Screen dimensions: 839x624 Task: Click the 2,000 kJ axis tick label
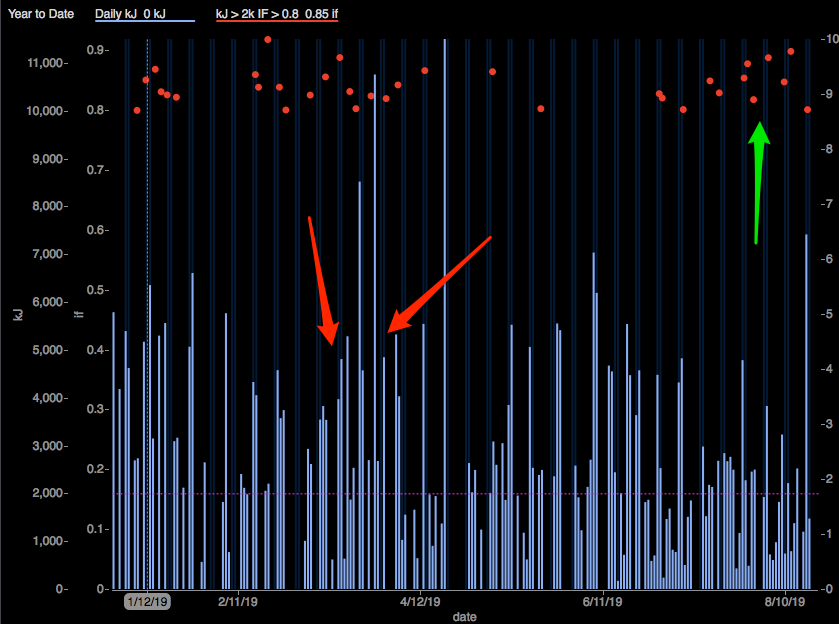click(48, 493)
